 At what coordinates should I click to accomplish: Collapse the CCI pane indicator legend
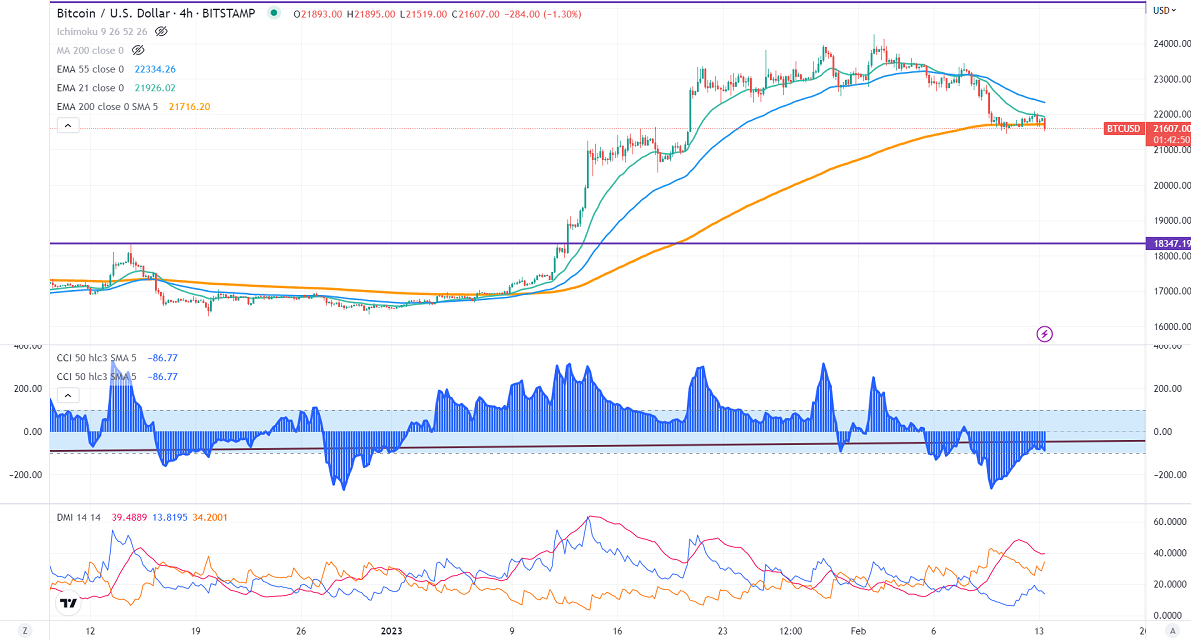(67, 396)
